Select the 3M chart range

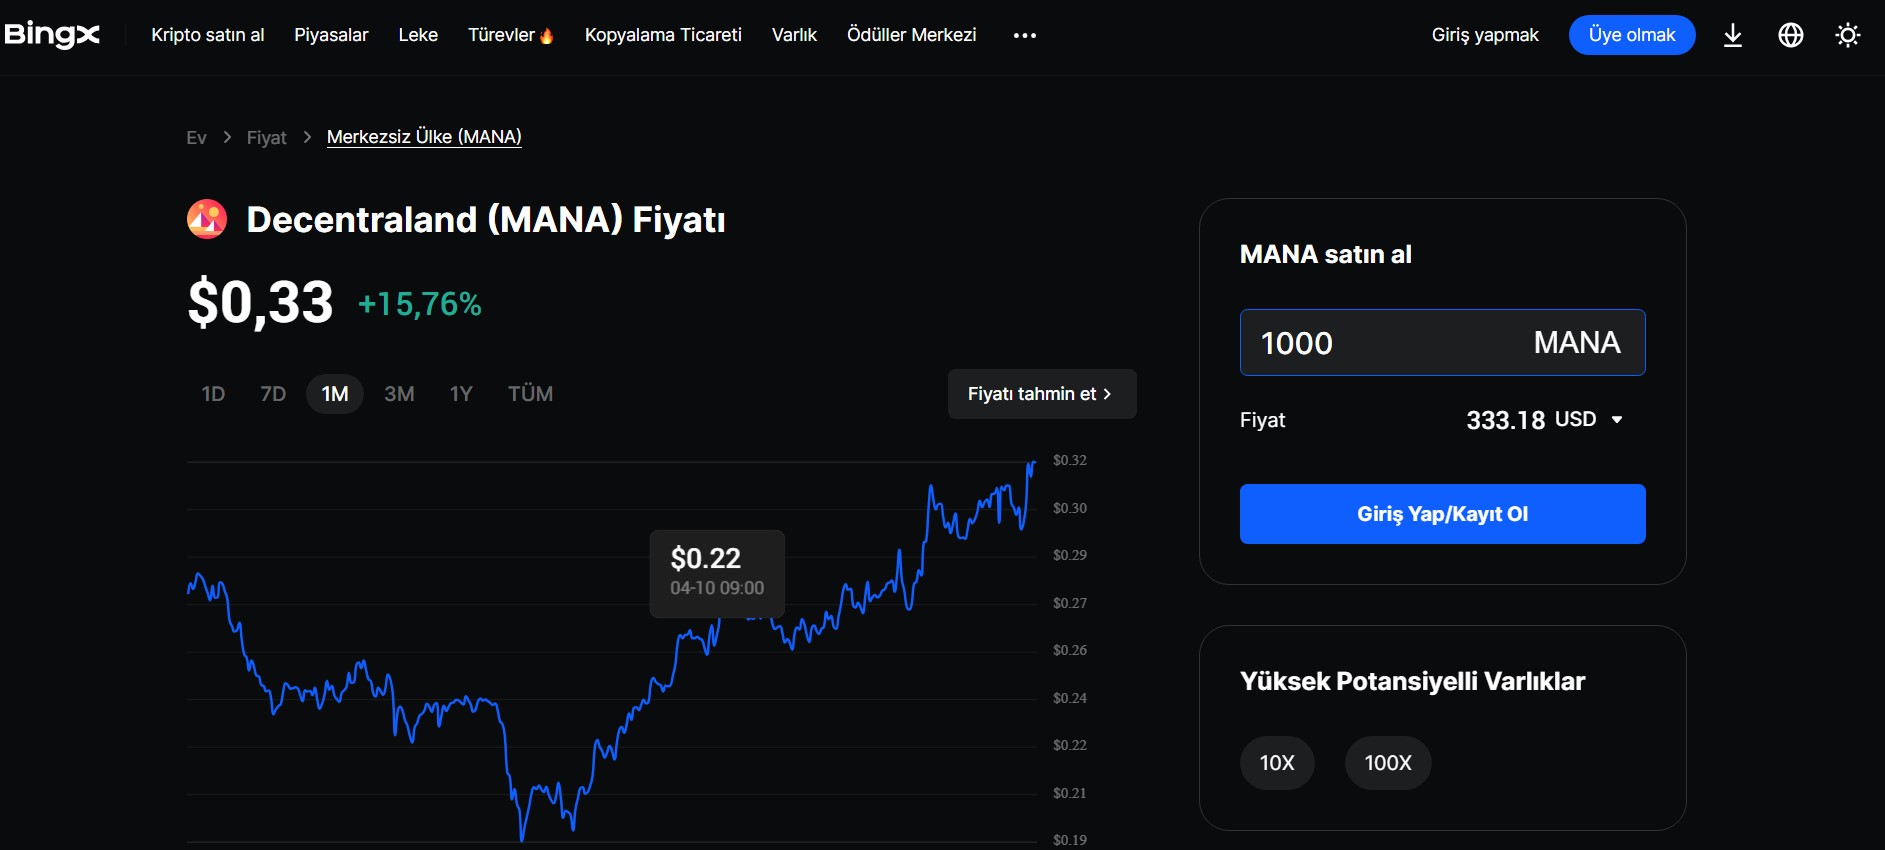coord(399,394)
